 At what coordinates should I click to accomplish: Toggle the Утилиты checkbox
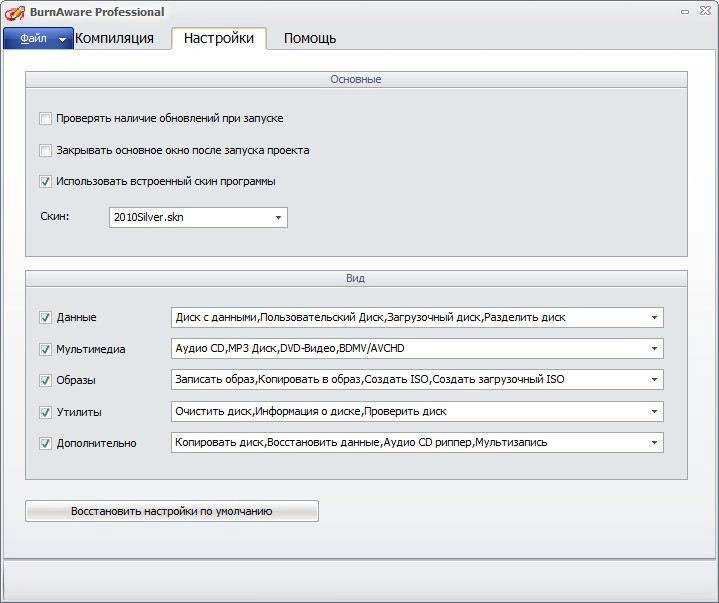pyautogui.click(x=45, y=412)
